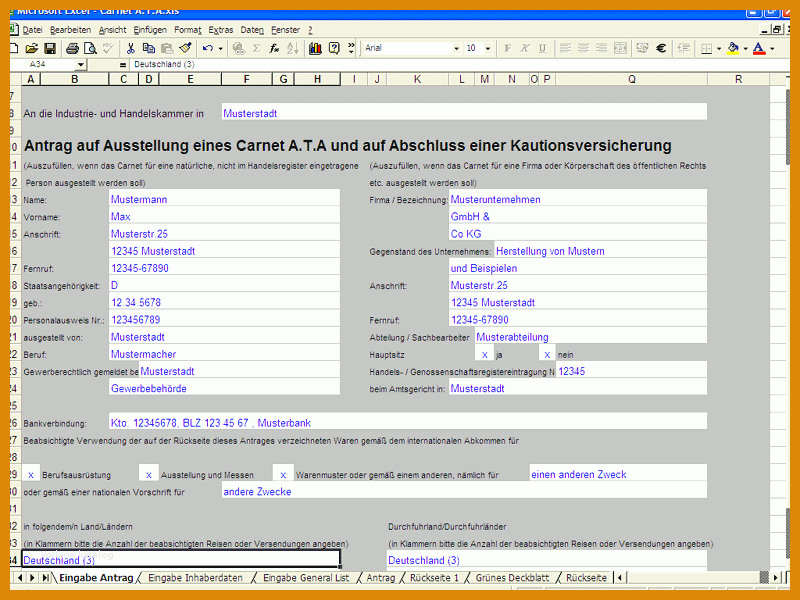Apply the red font color A
This screenshot has width=800, height=600.
[x=759, y=48]
